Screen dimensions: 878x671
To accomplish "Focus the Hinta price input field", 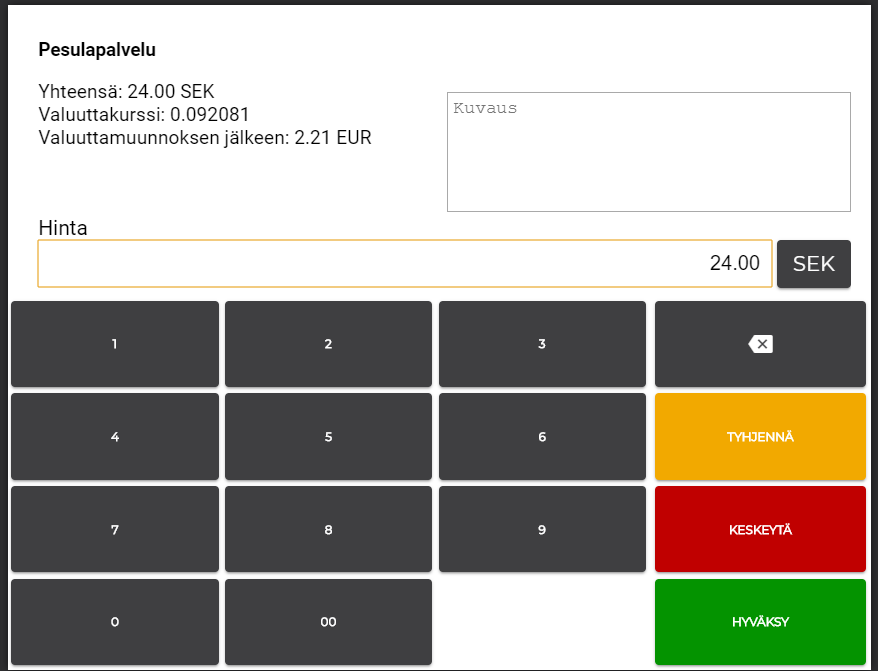I will coord(404,264).
